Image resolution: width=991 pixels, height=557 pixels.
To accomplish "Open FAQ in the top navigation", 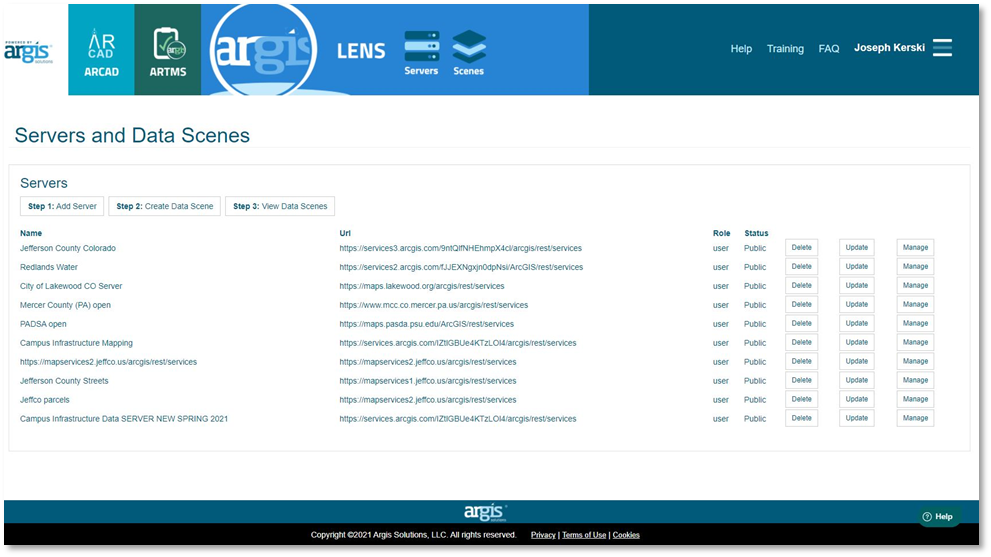I will pos(829,49).
